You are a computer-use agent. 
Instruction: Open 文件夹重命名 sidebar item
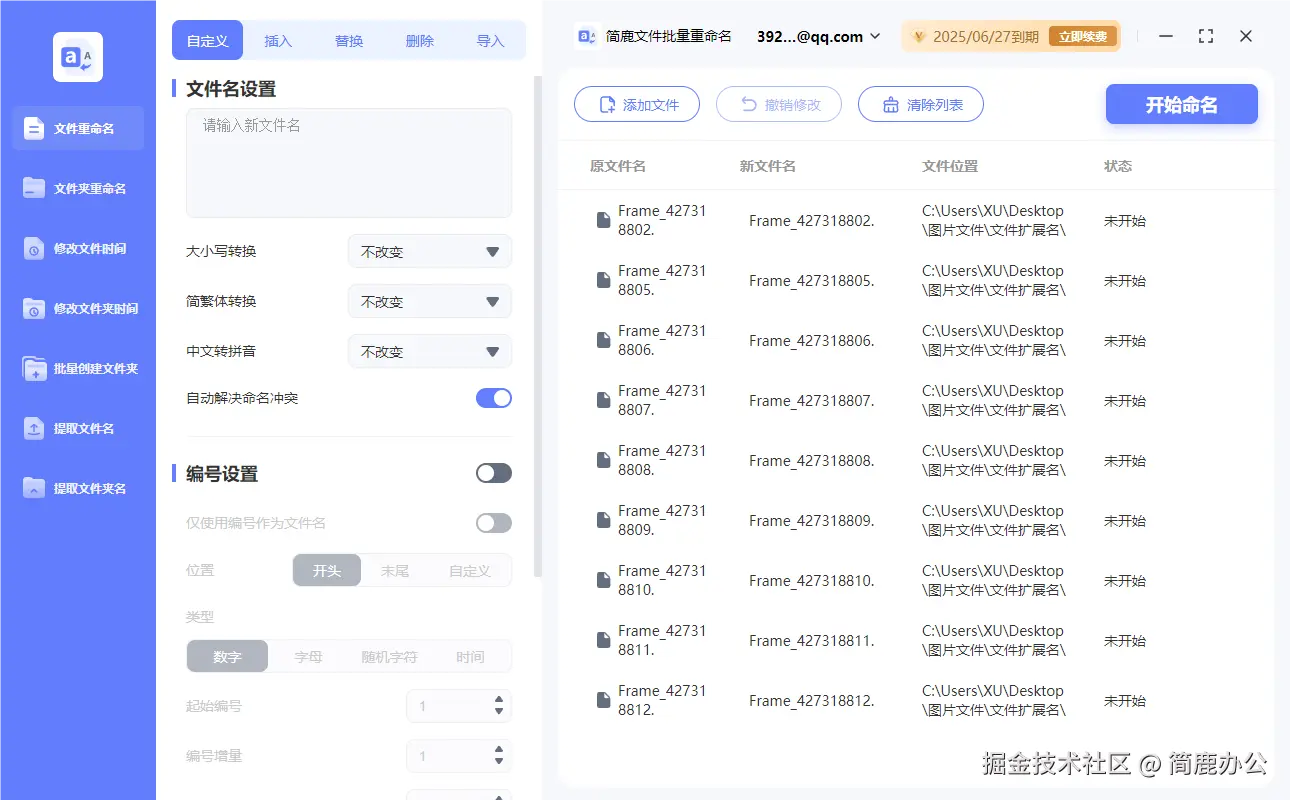pyautogui.click(x=78, y=188)
